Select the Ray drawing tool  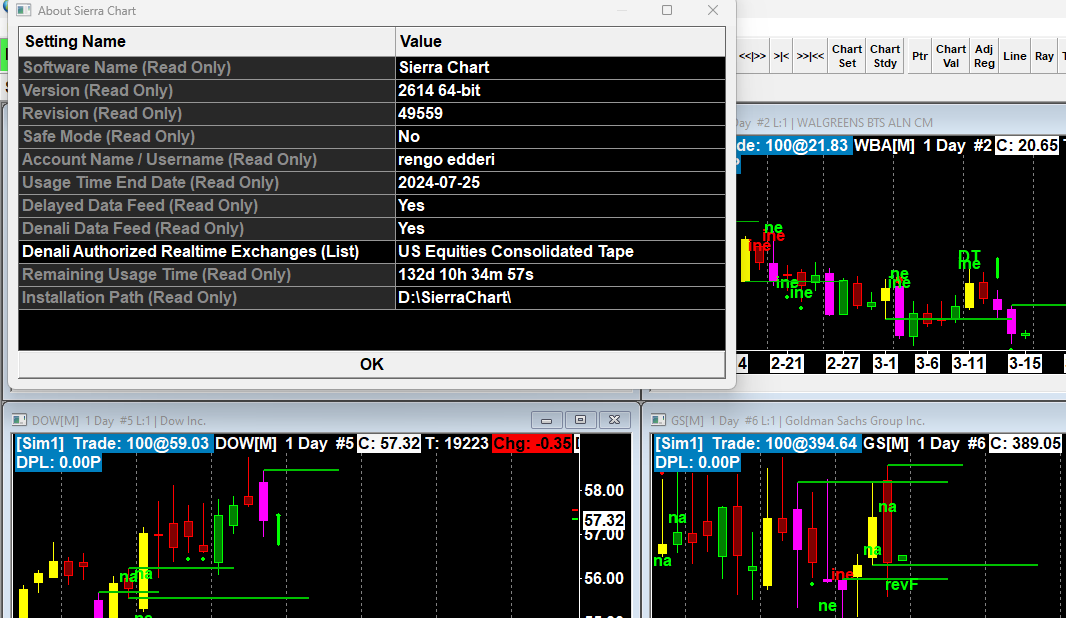pyautogui.click(x=1044, y=56)
